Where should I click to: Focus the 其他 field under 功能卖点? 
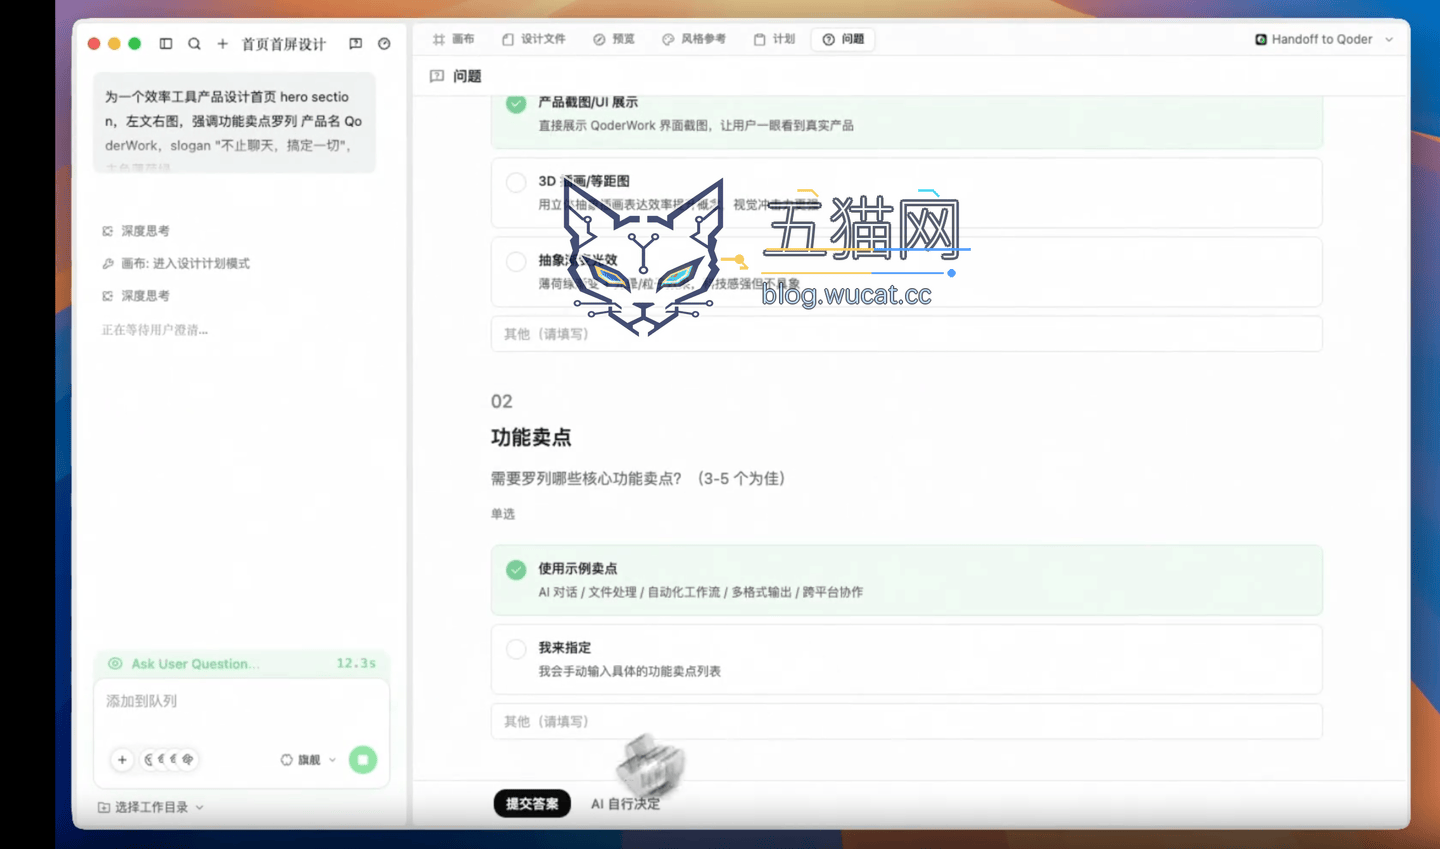click(906, 722)
